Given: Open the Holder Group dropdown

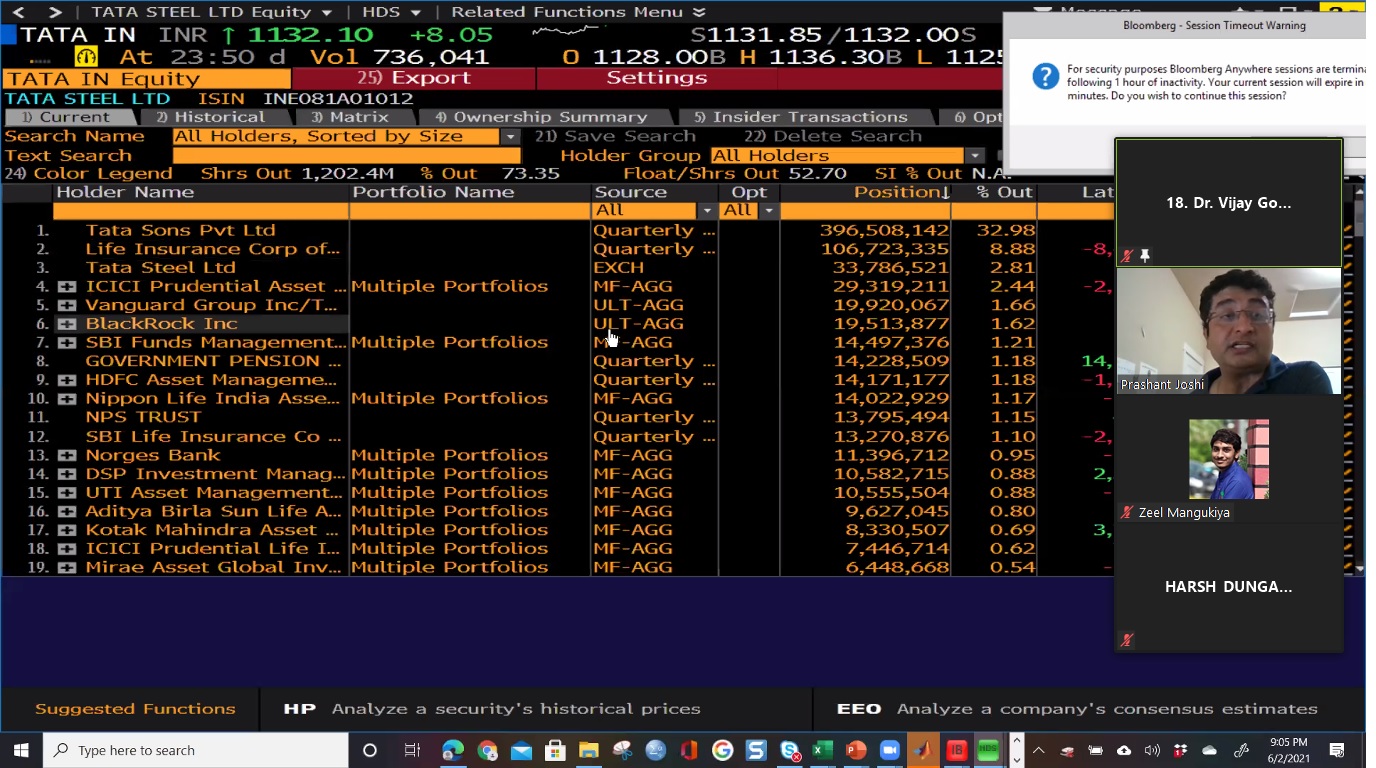Looking at the screenshot, I should pos(974,156).
